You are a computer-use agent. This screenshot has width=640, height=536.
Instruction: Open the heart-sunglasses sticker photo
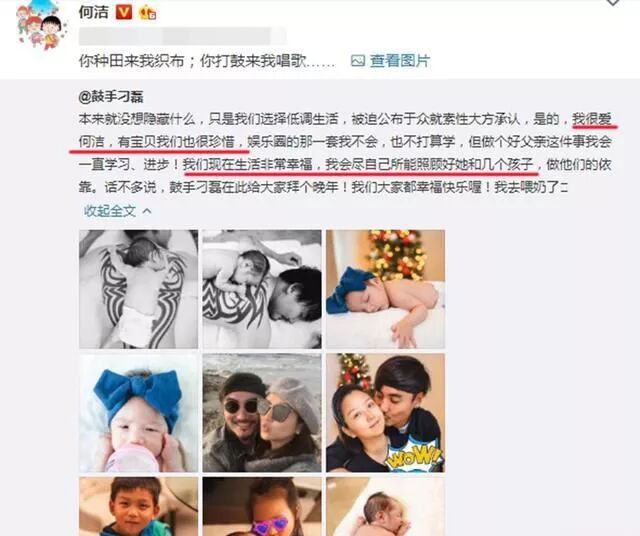pos(262,507)
